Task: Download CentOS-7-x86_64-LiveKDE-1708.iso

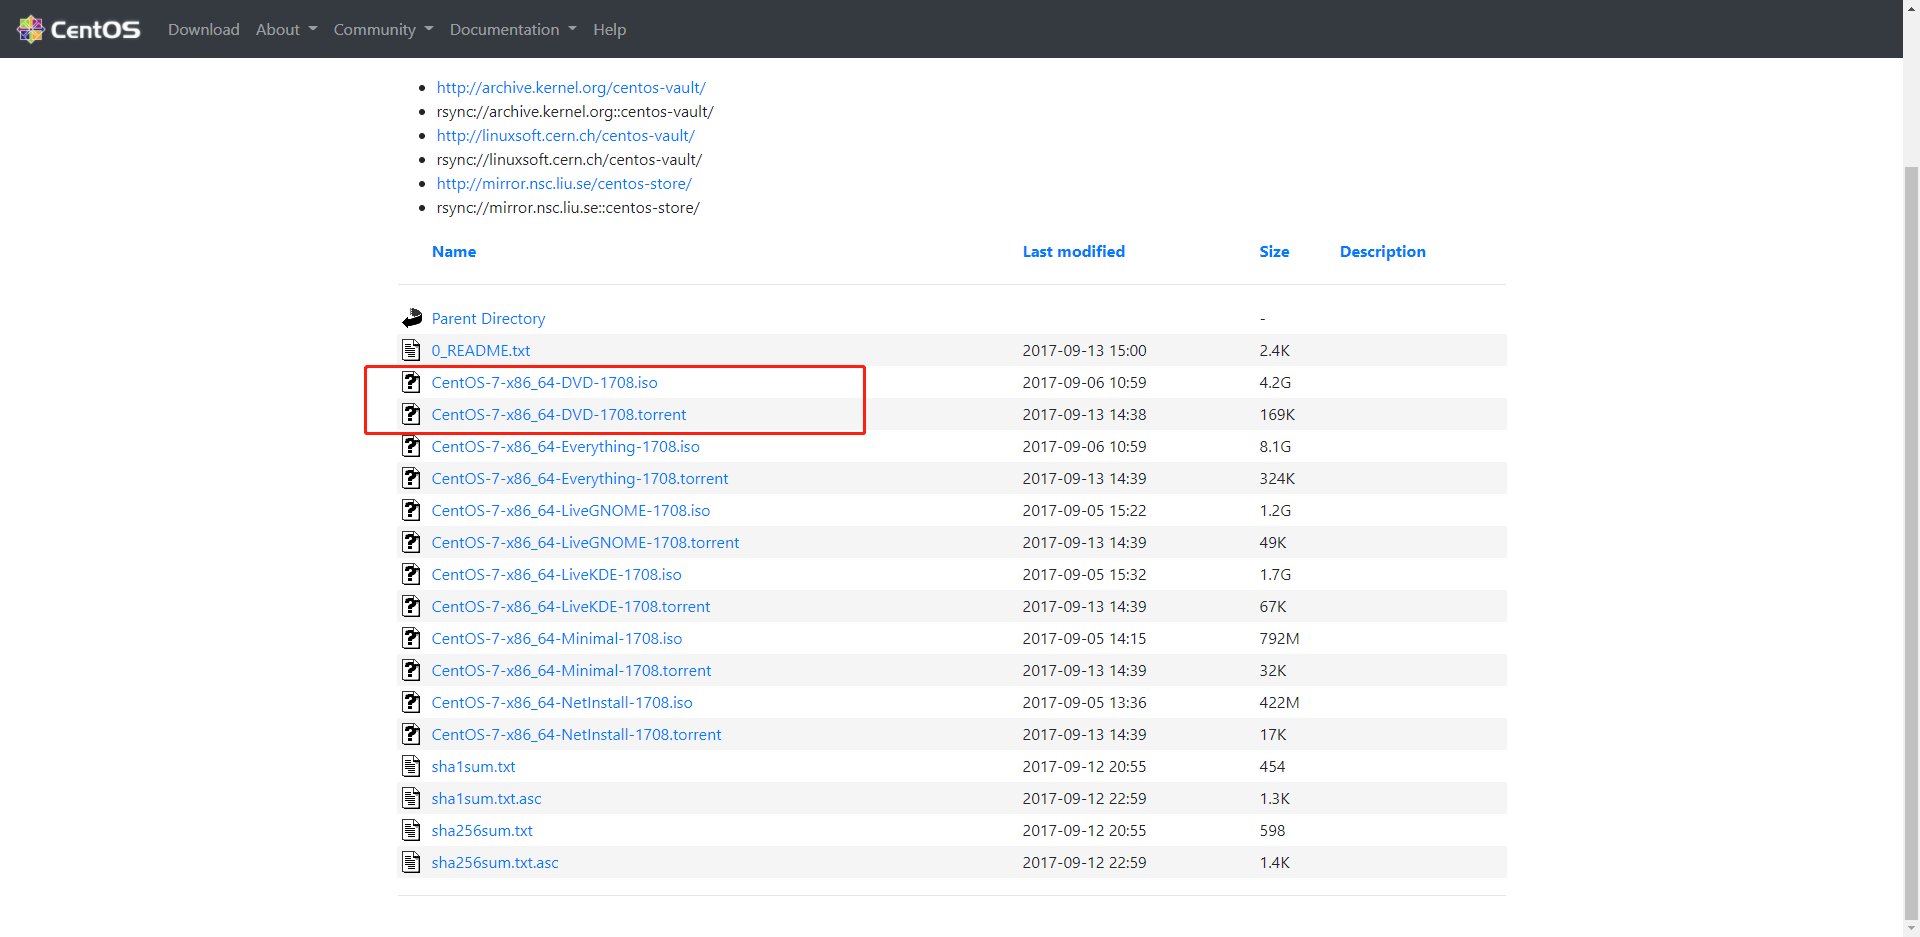Action: pos(557,574)
